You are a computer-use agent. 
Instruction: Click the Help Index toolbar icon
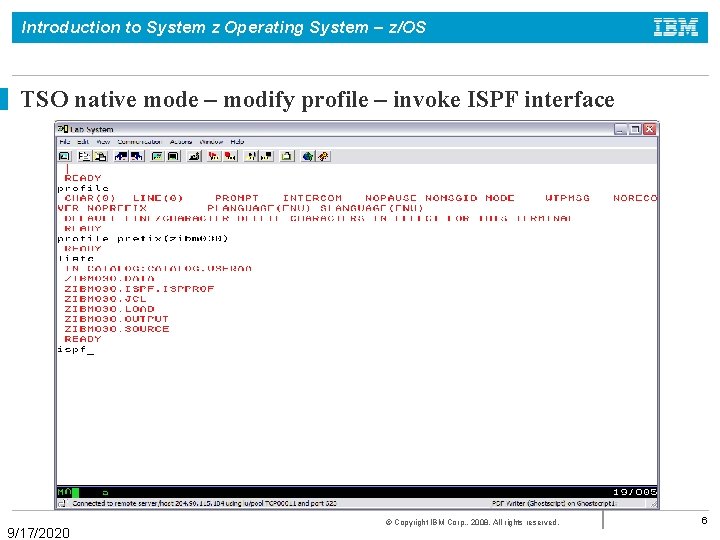323,157
